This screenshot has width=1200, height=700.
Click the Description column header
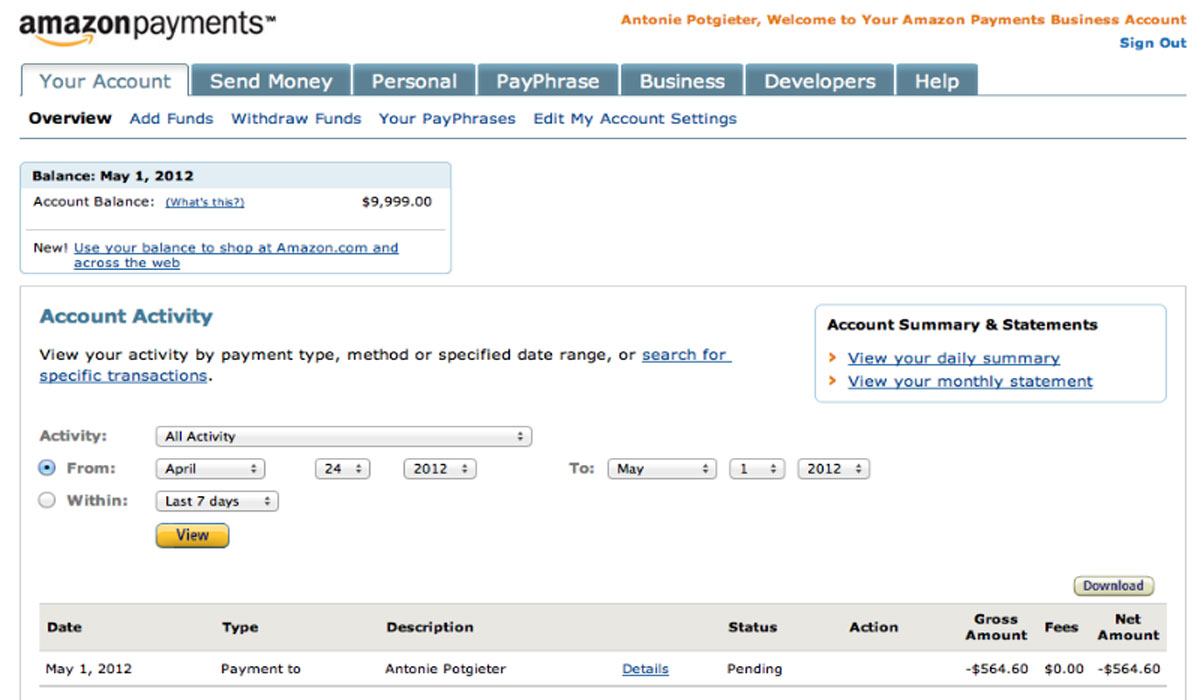[x=430, y=627]
